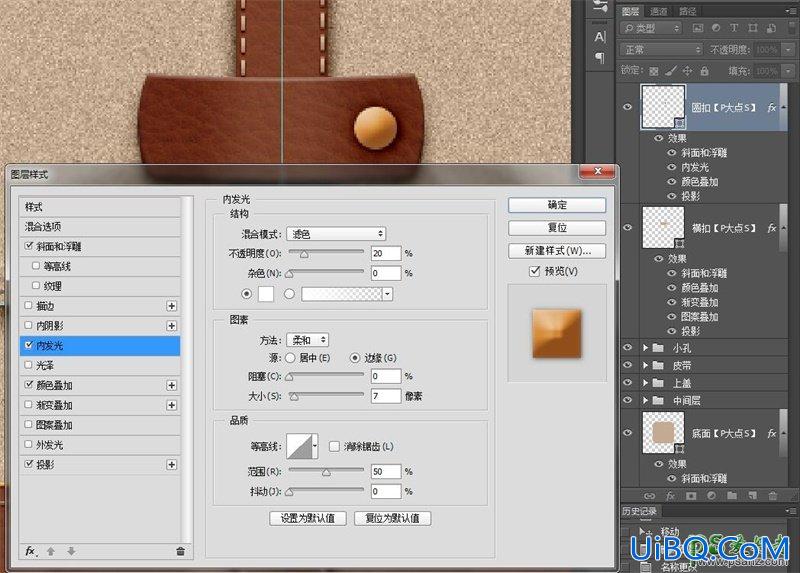Select the 图层 tab
800x573 pixels.
coord(631,11)
